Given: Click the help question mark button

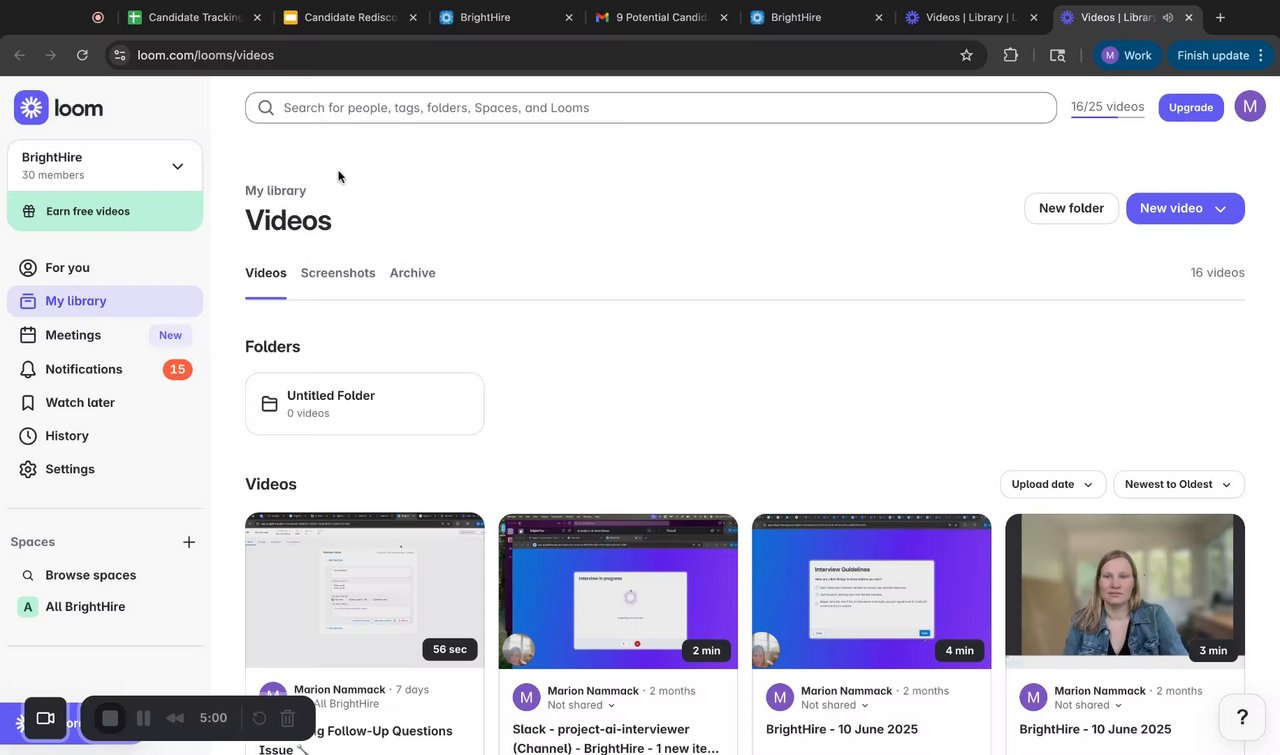Looking at the screenshot, I should pyautogui.click(x=1242, y=717).
